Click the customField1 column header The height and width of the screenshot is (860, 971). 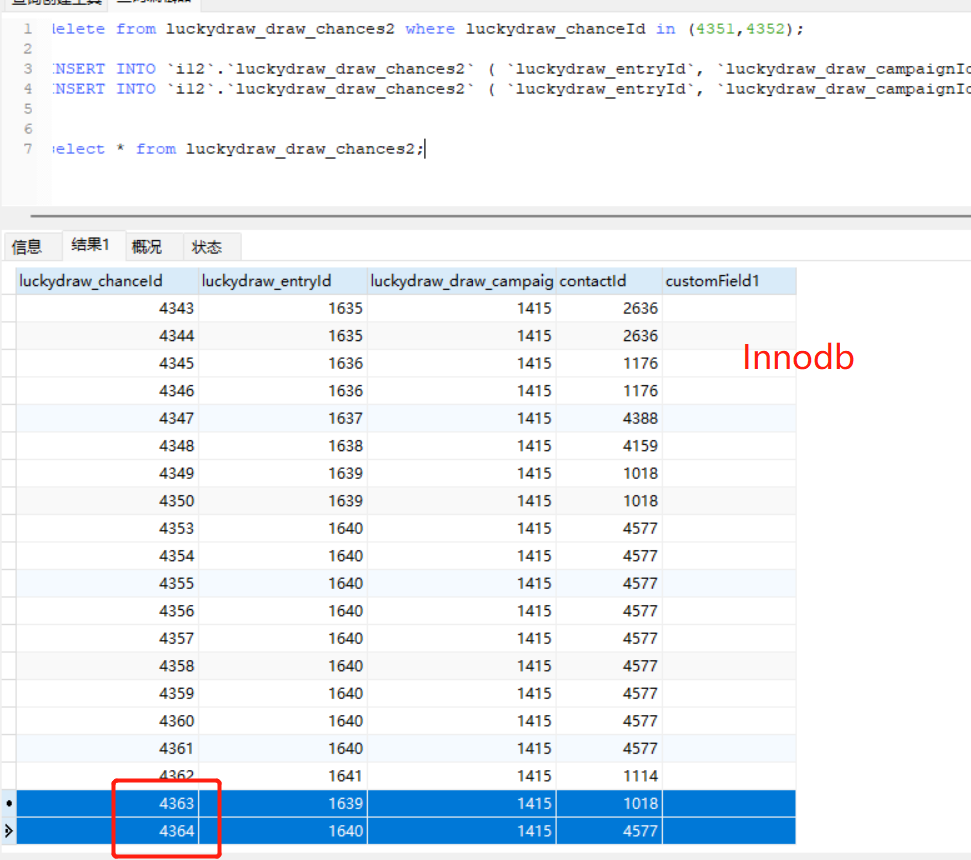pos(729,281)
